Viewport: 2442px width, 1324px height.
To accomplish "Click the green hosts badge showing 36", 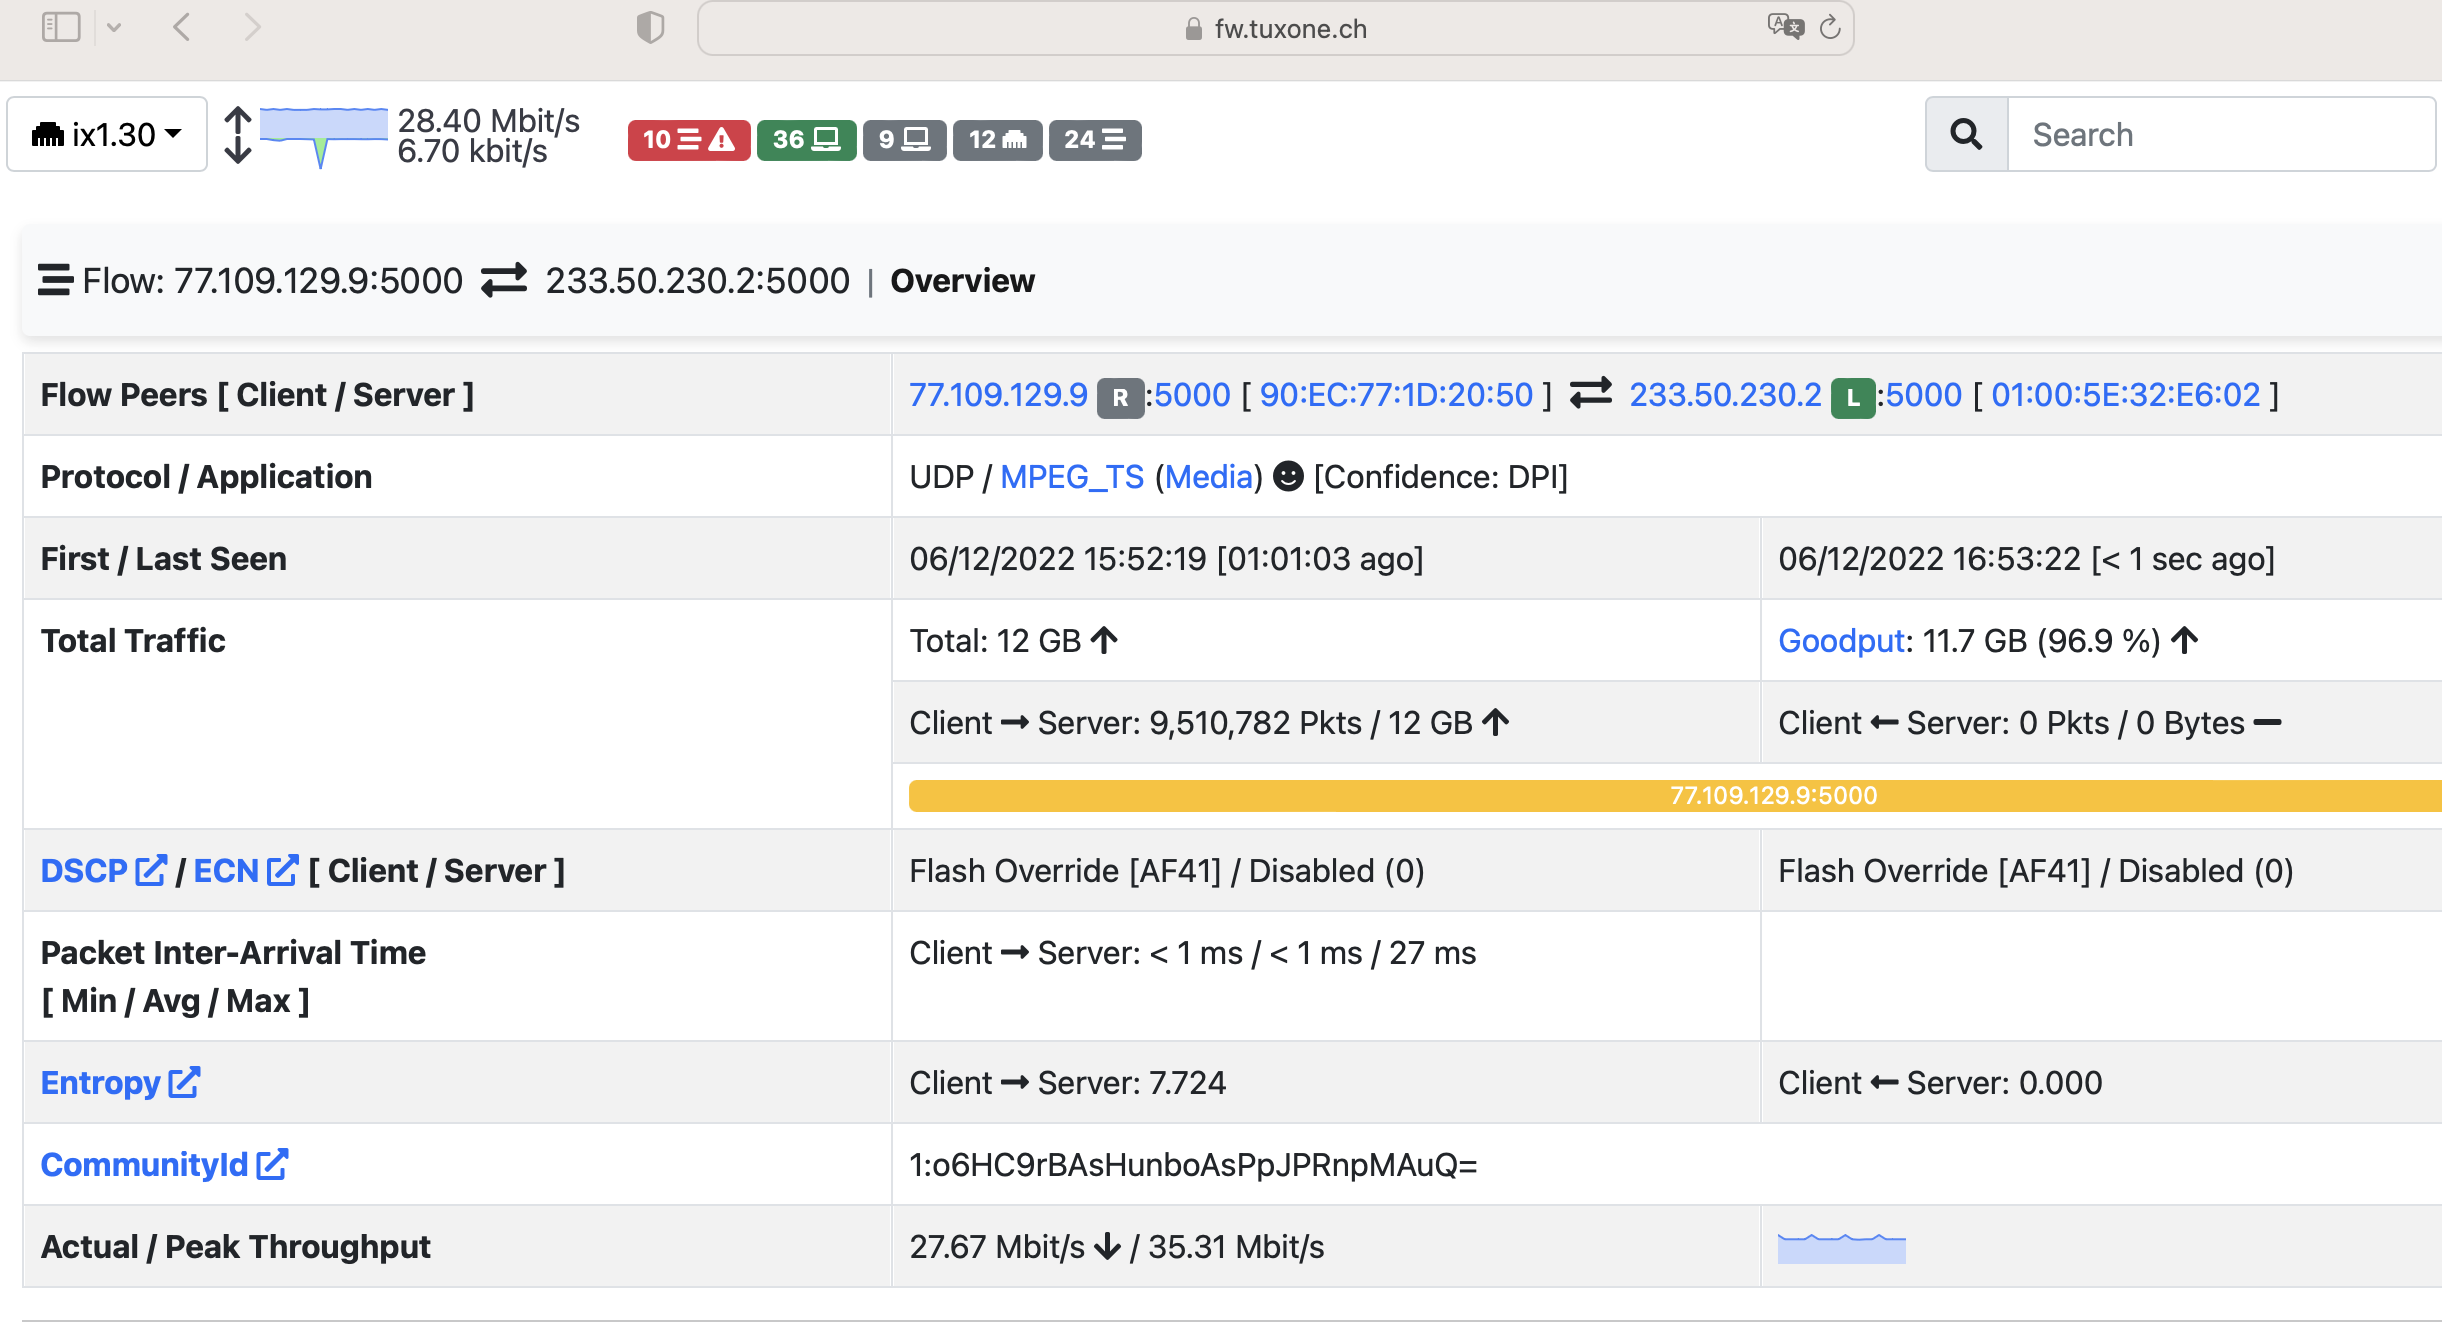I will click(806, 139).
